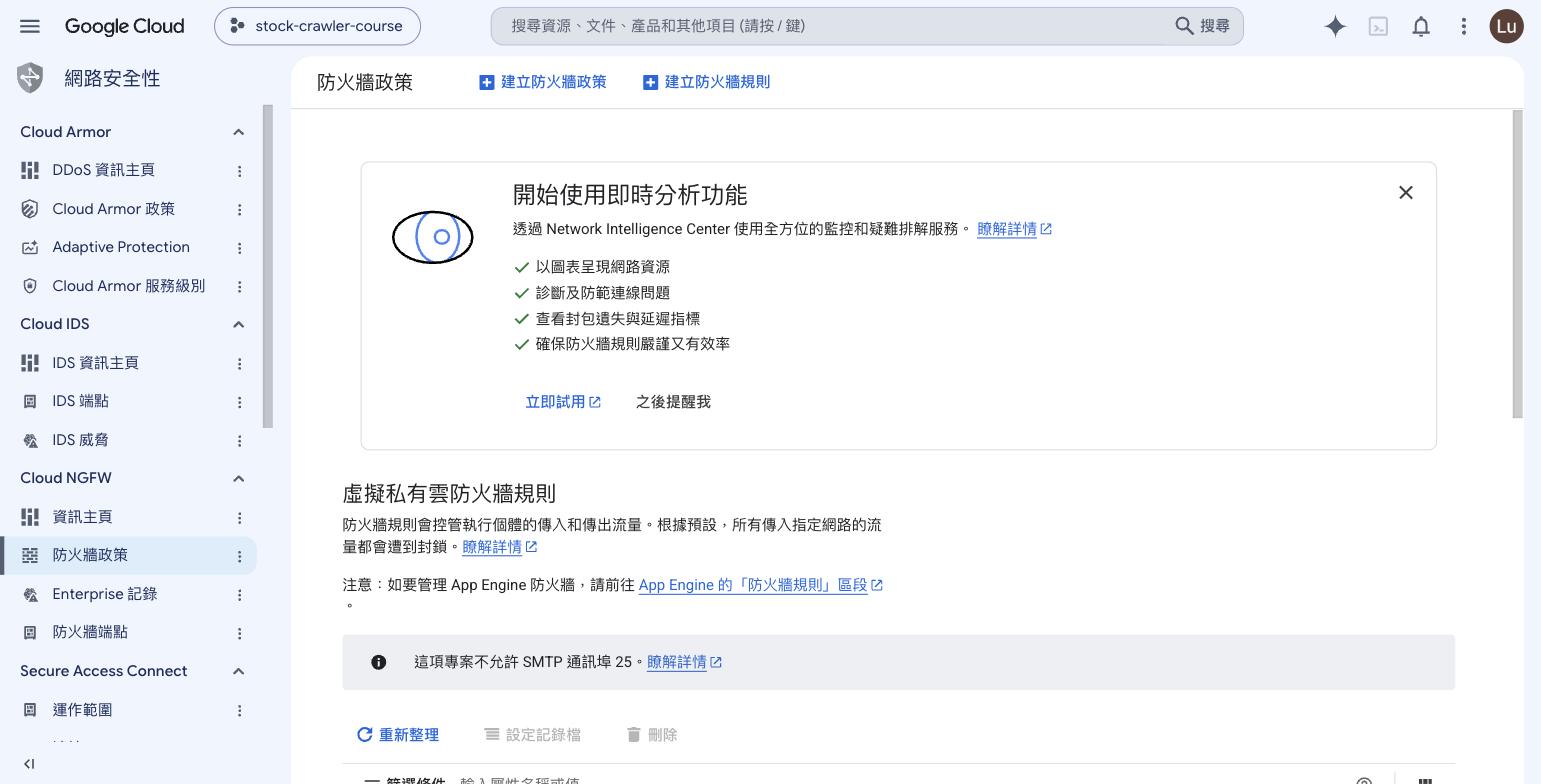Image resolution: width=1541 pixels, height=784 pixels.
Task: Open the stock-crawler-course project picker
Action: [317, 26]
